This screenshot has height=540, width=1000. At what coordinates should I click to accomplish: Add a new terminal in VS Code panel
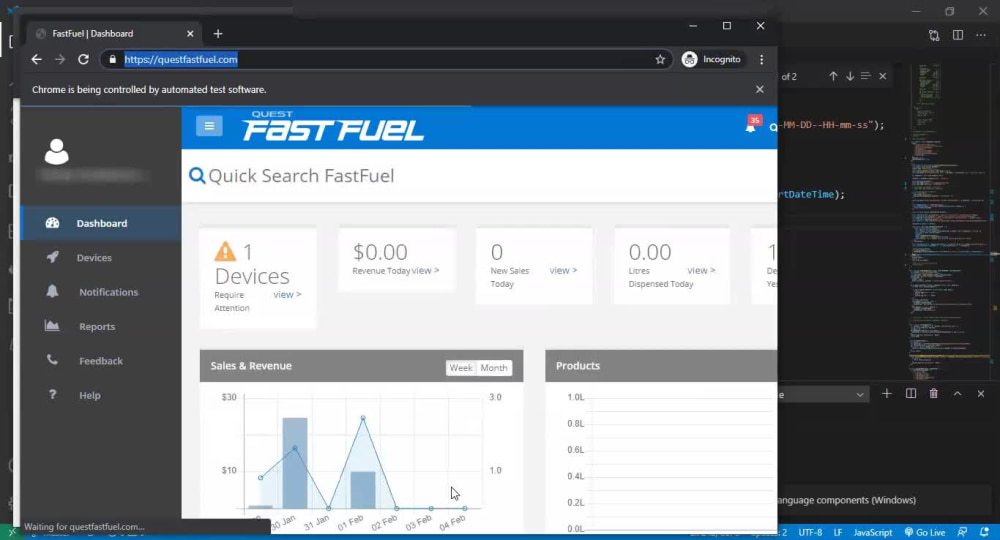tap(886, 393)
